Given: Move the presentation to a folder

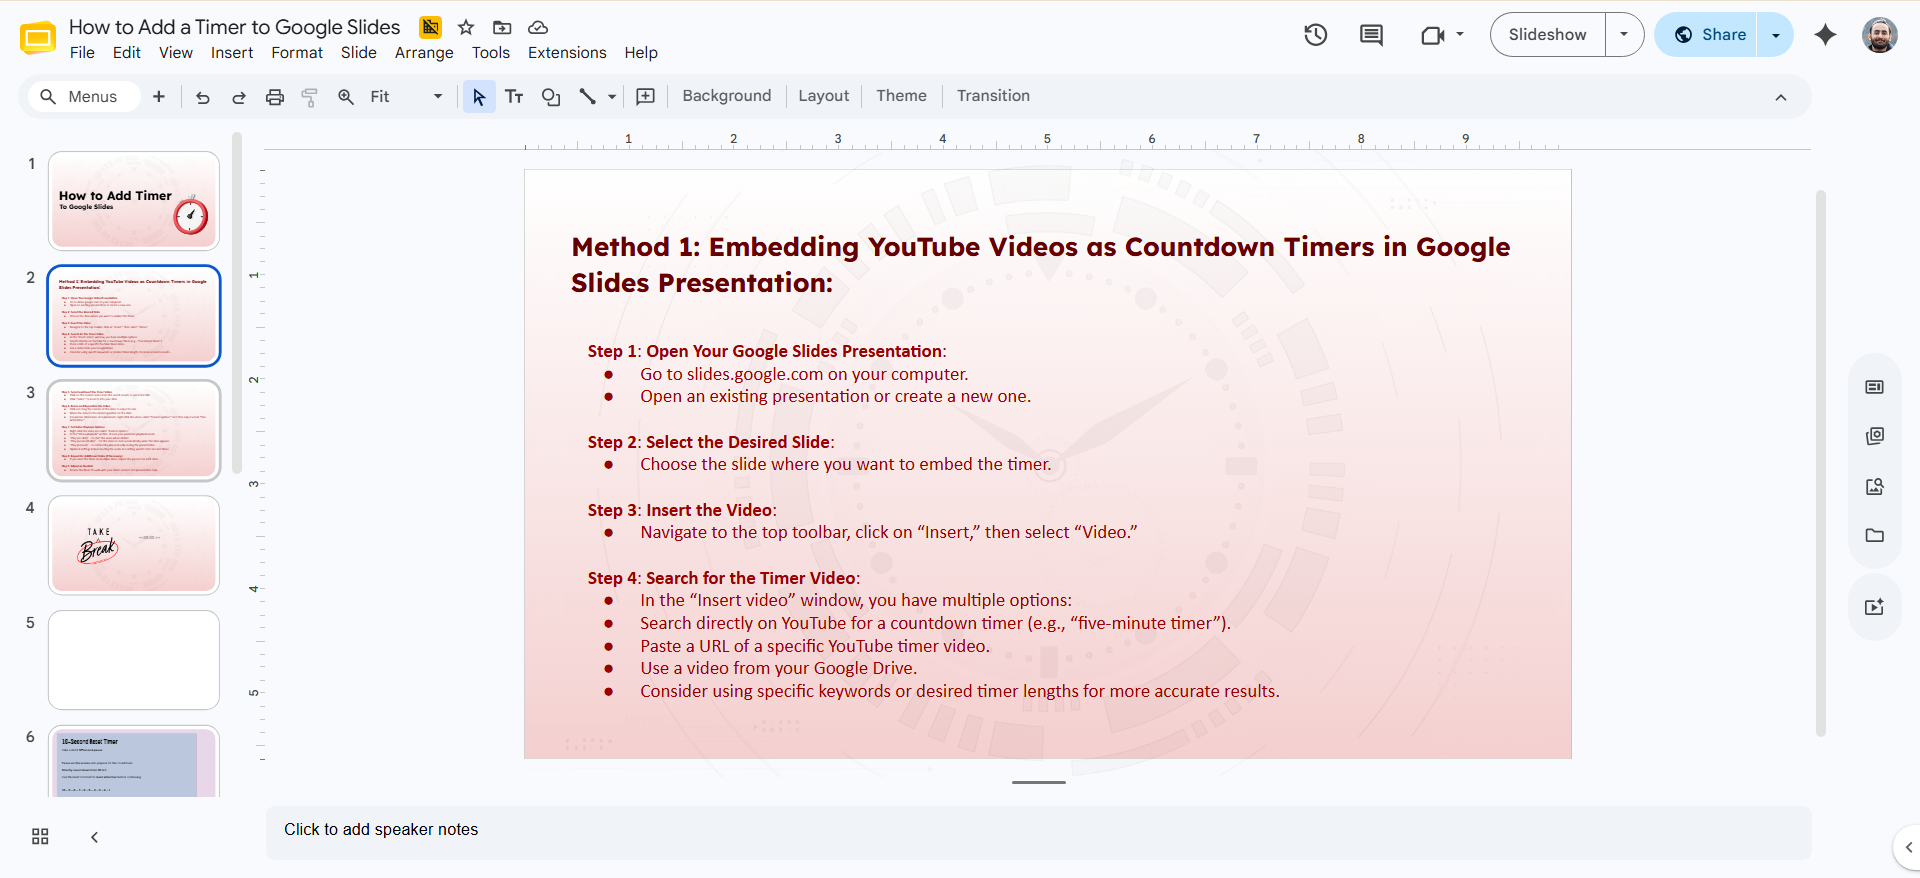Looking at the screenshot, I should tap(502, 27).
